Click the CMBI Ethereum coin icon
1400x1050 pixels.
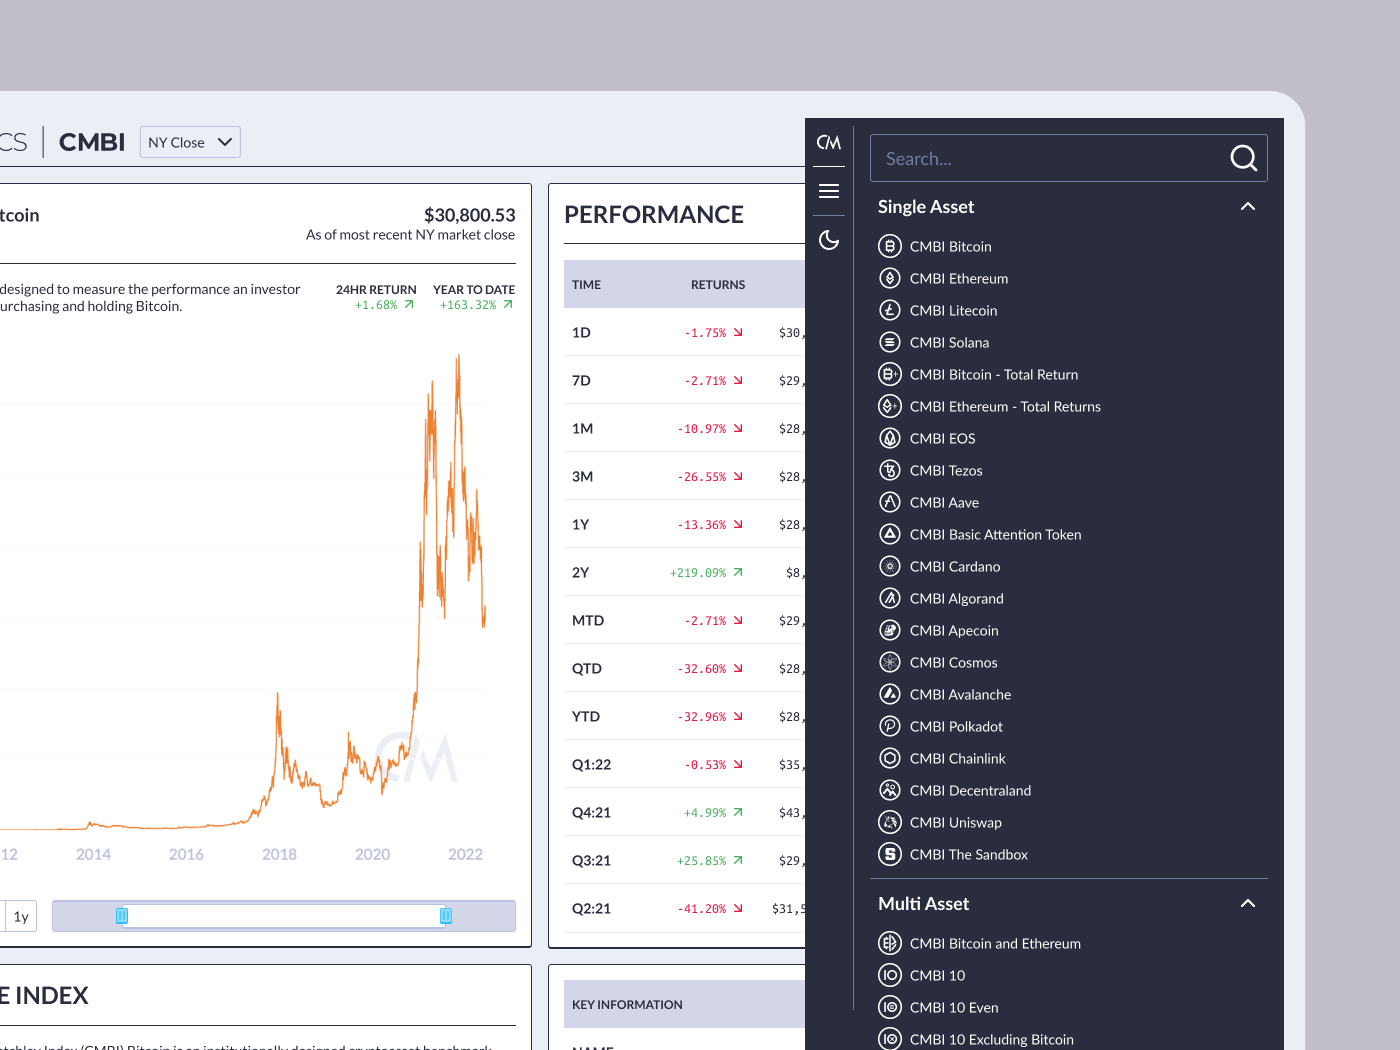tap(890, 278)
